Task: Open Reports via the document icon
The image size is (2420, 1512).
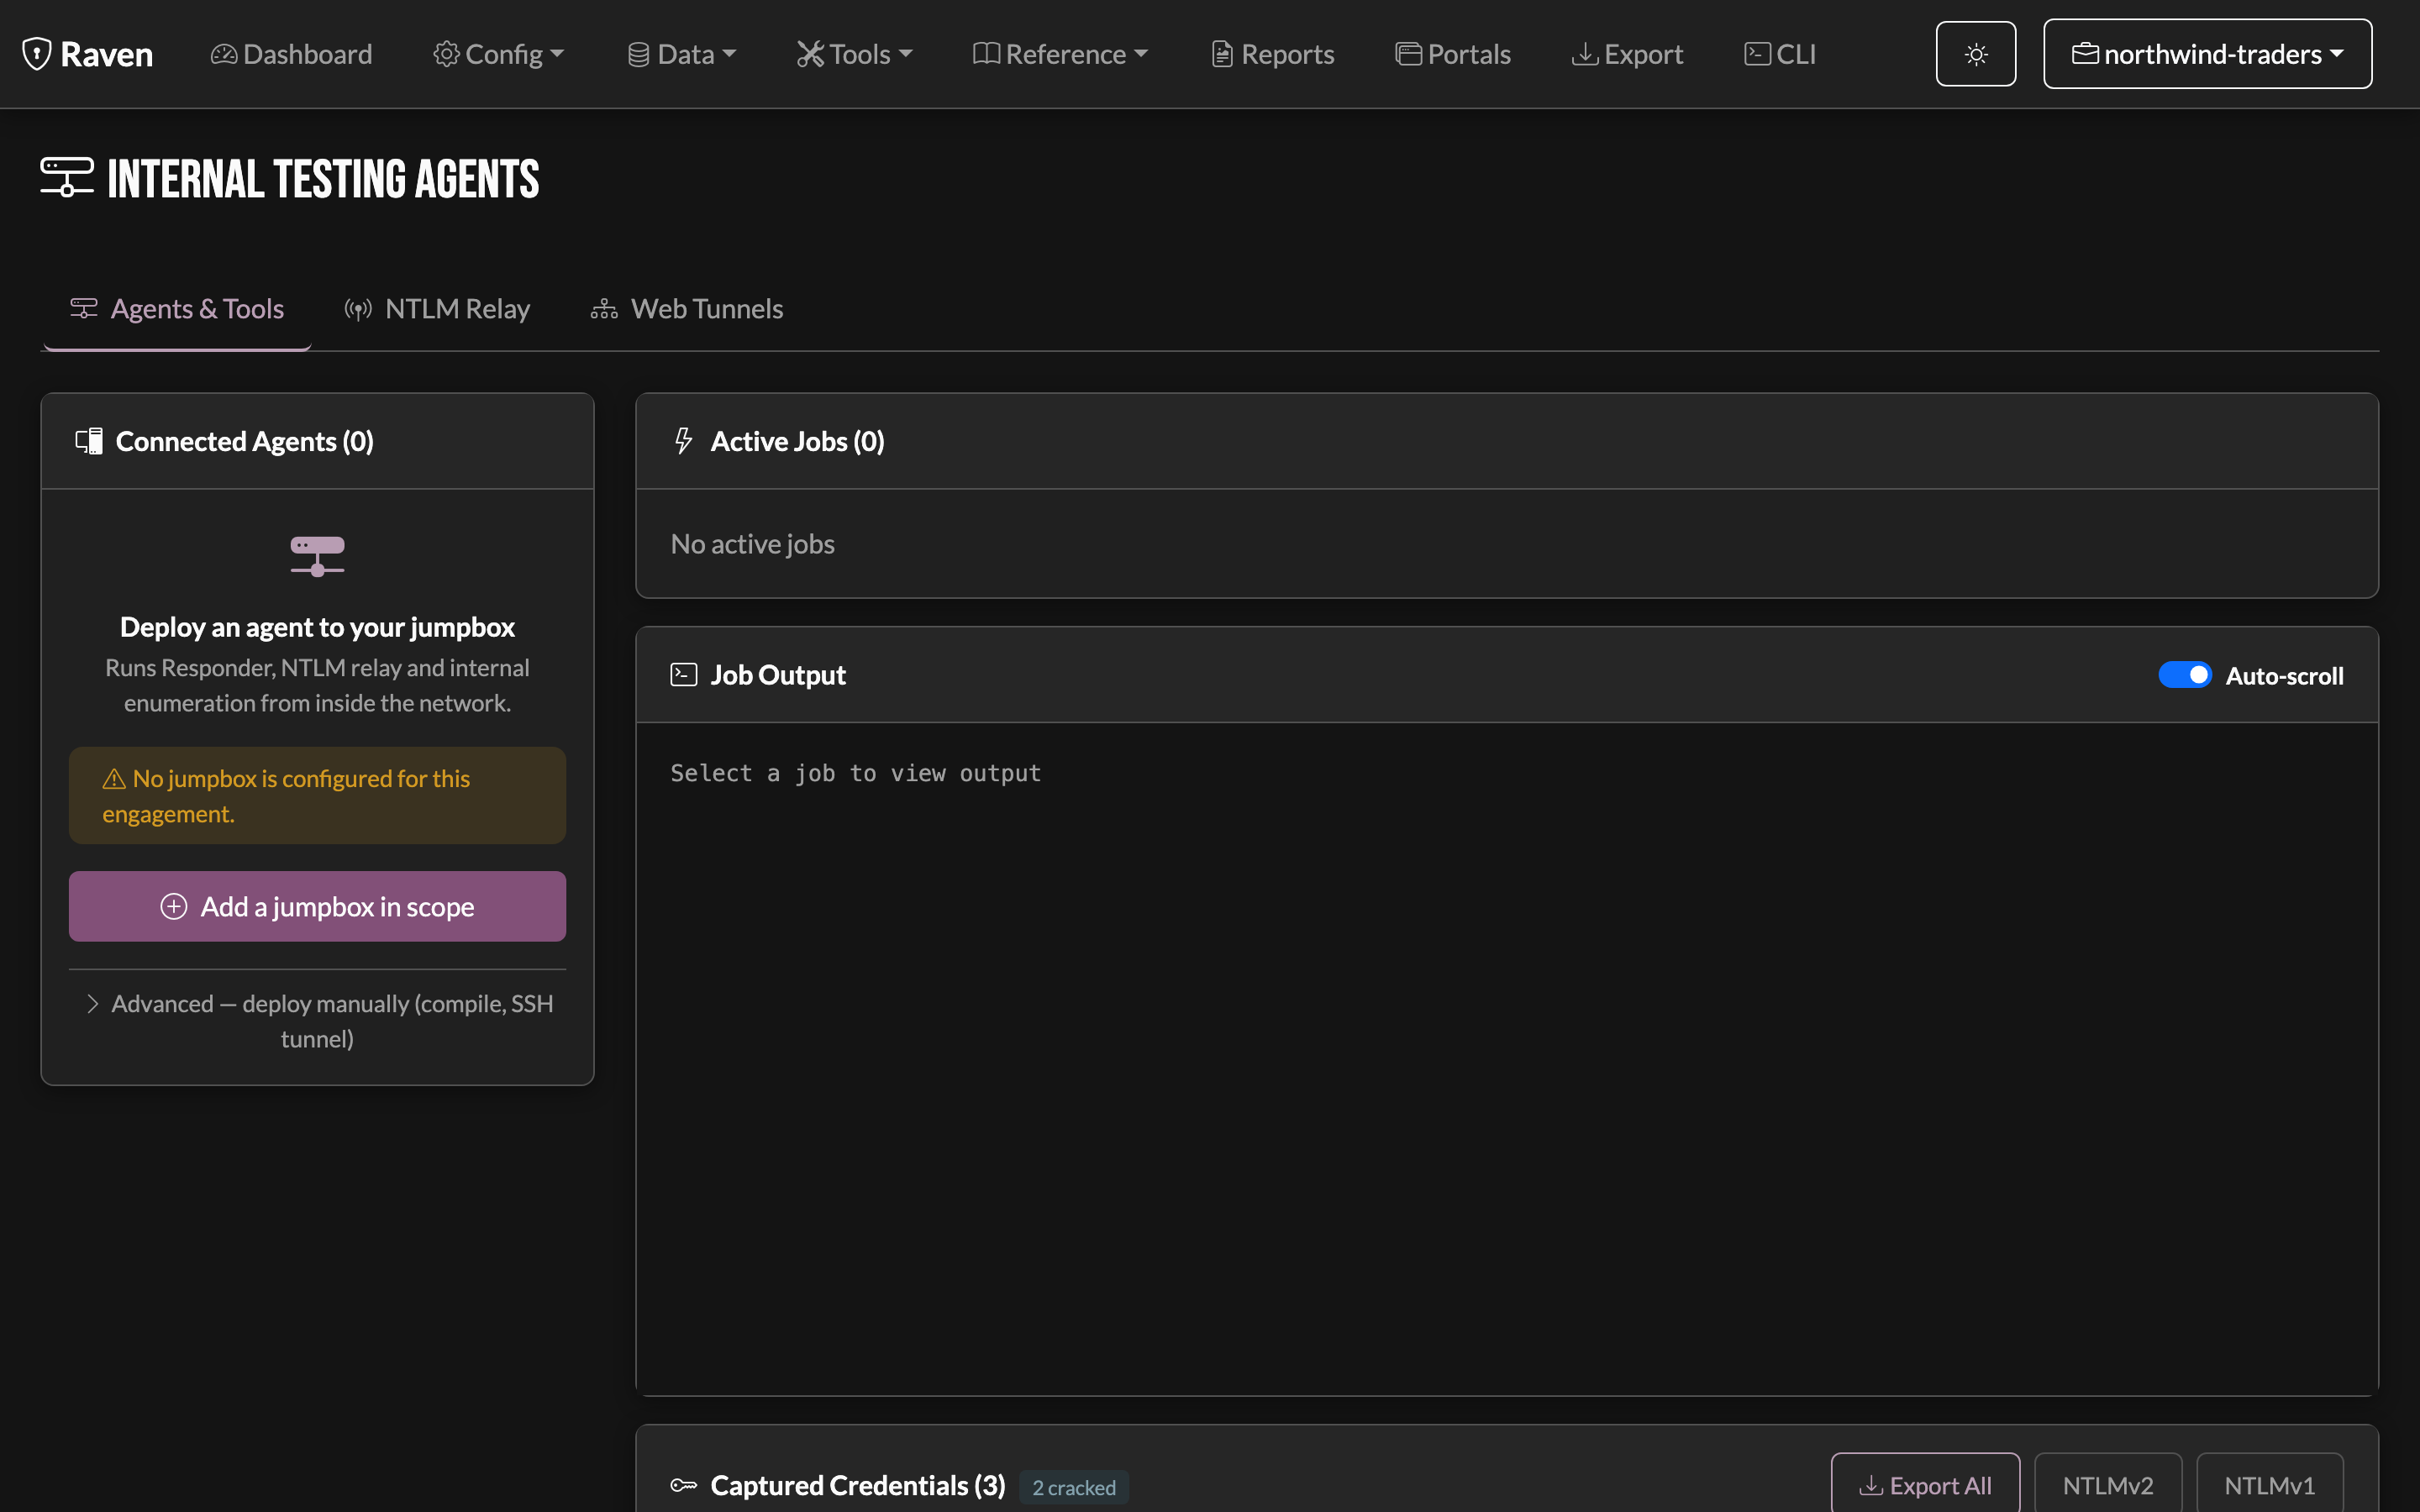Action: pyautogui.click(x=1222, y=54)
